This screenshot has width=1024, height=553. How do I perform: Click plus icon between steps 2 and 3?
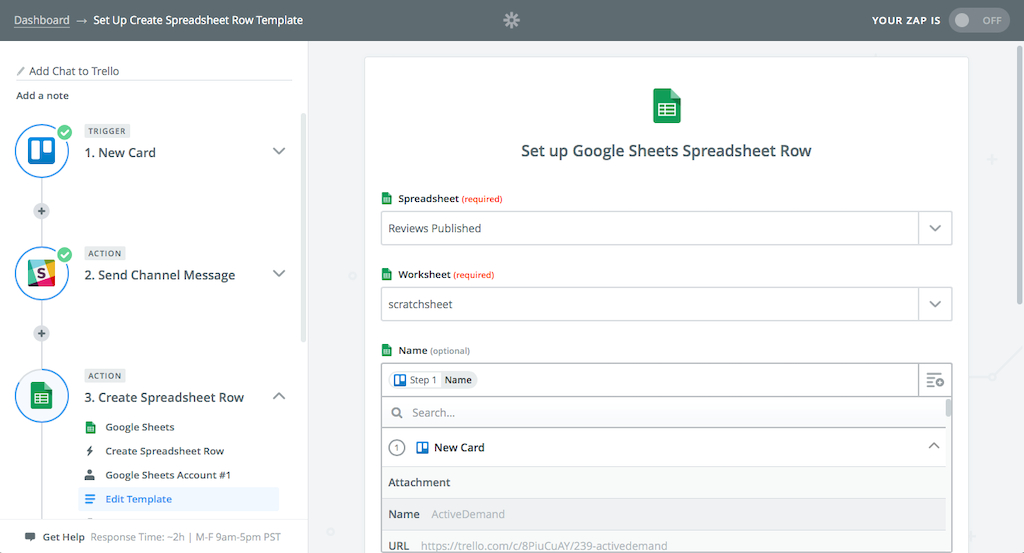point(41,333)
